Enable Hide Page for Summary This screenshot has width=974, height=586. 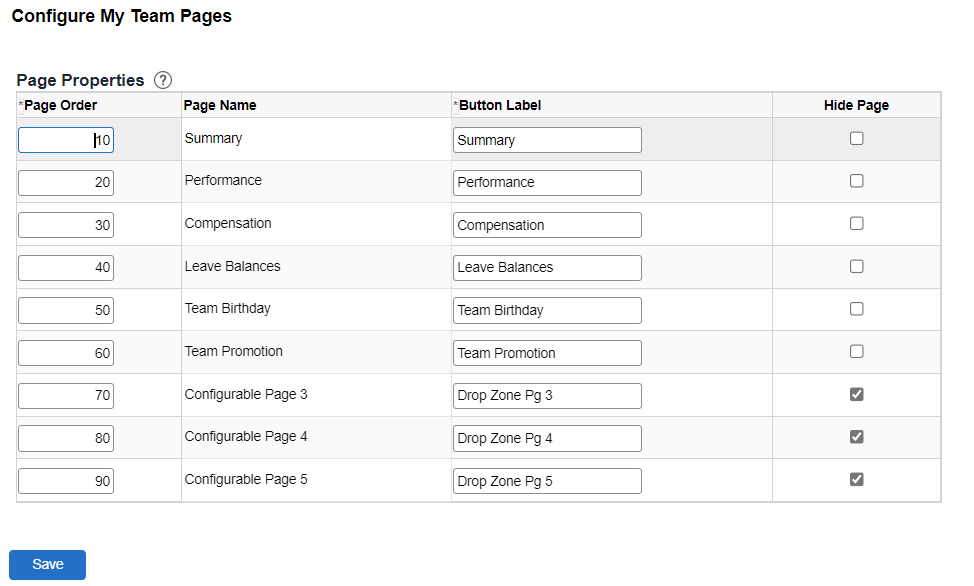click(856, 137)
